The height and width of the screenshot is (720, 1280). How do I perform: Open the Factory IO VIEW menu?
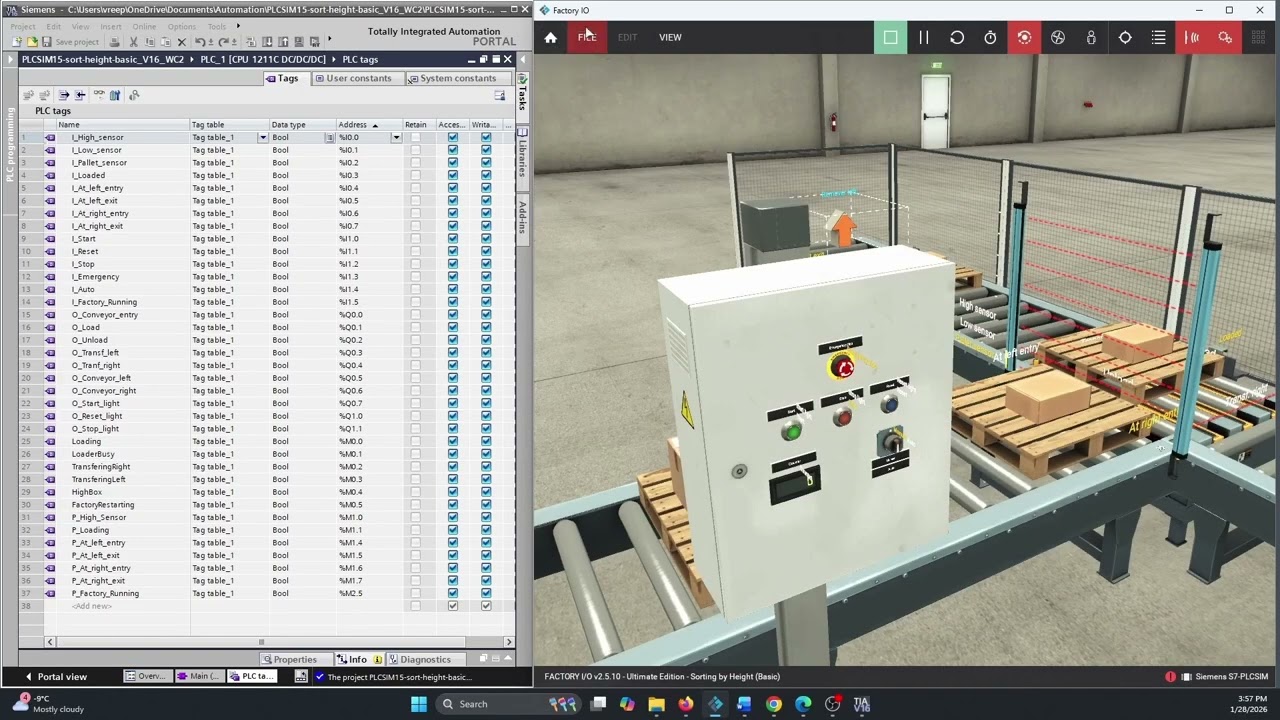(x=670, y=38)
